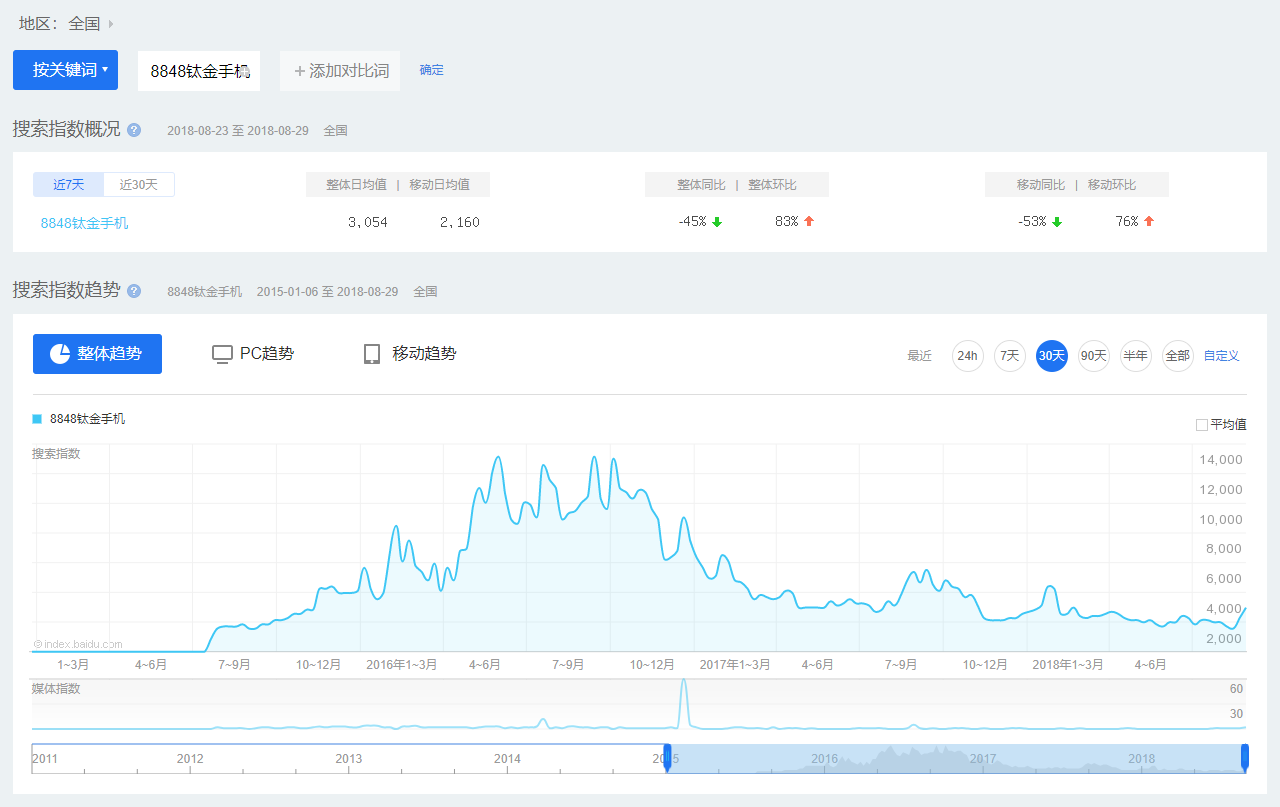Click the help icon beside 搜索指数概况
1280x807 pixels.
(134, 130)
